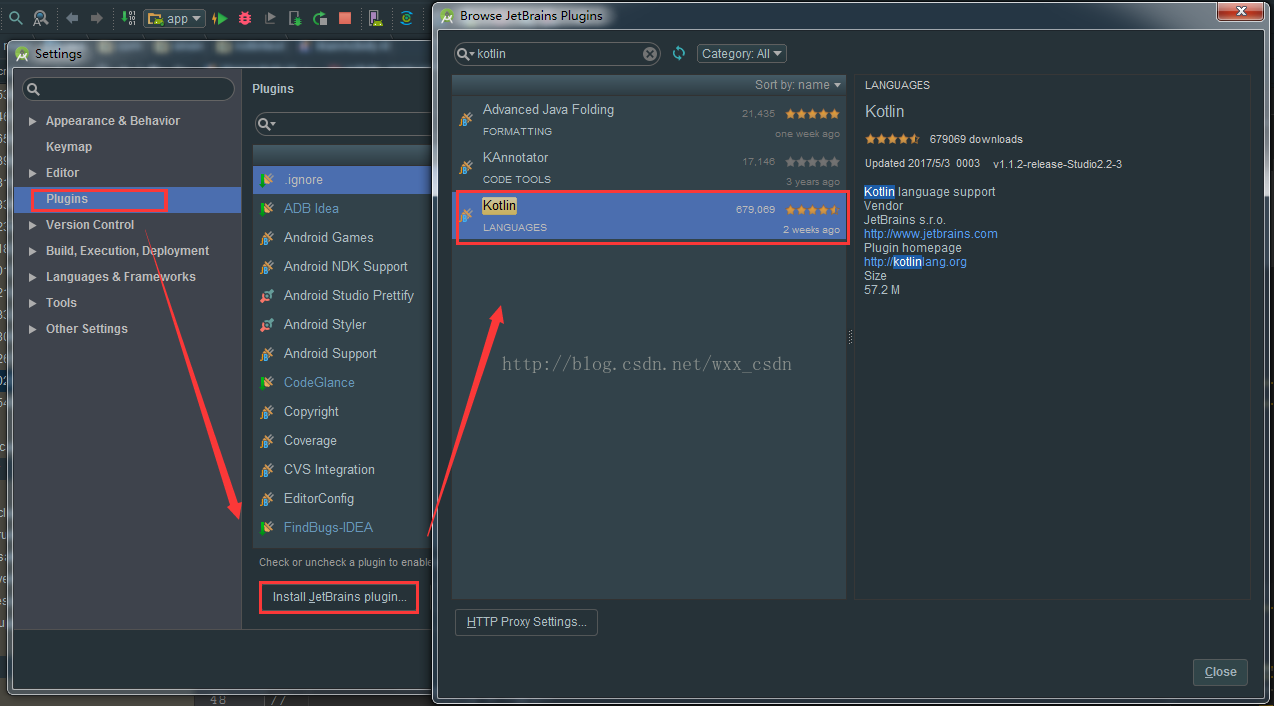Select Android NDK Support plugin

tap(342, 267)
